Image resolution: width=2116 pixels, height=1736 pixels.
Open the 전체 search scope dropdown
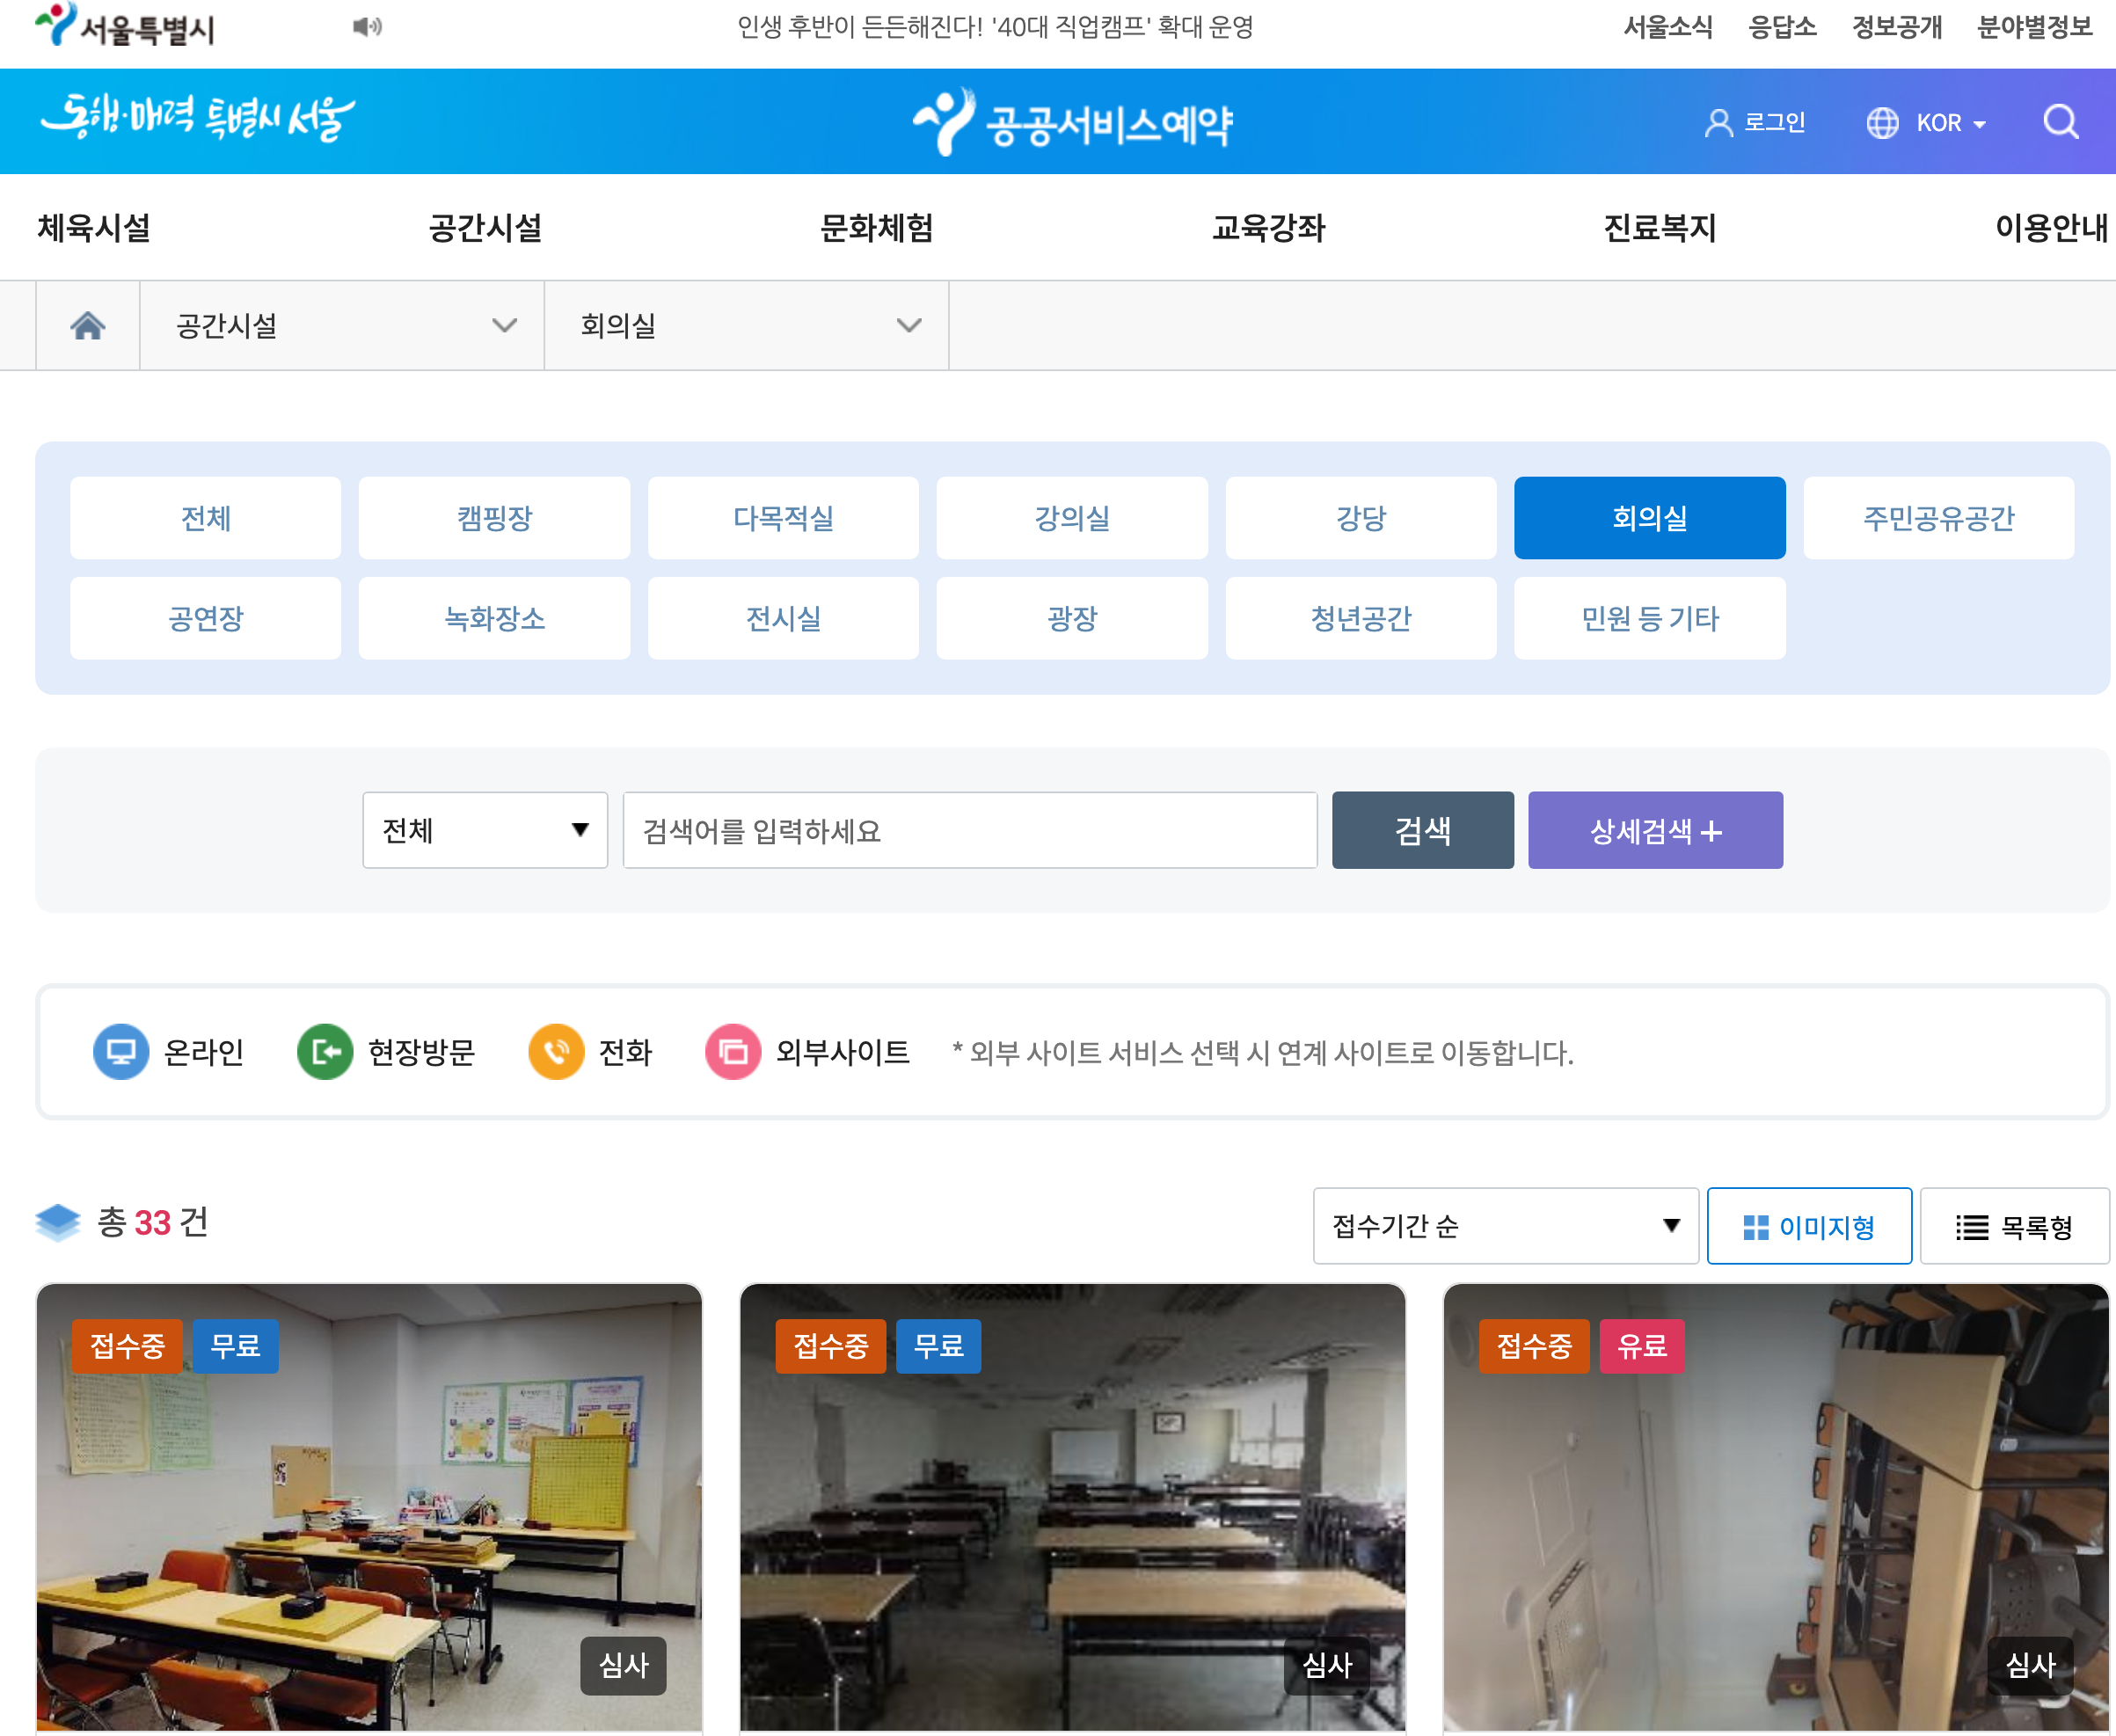(x=485, y=830)
